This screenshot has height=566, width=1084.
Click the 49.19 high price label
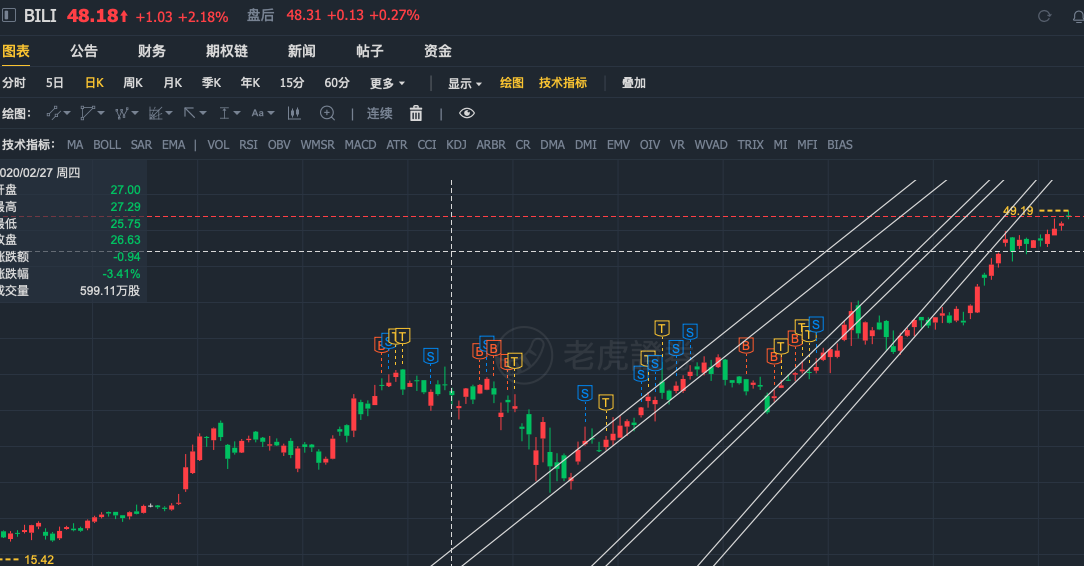click(1018, 211)
